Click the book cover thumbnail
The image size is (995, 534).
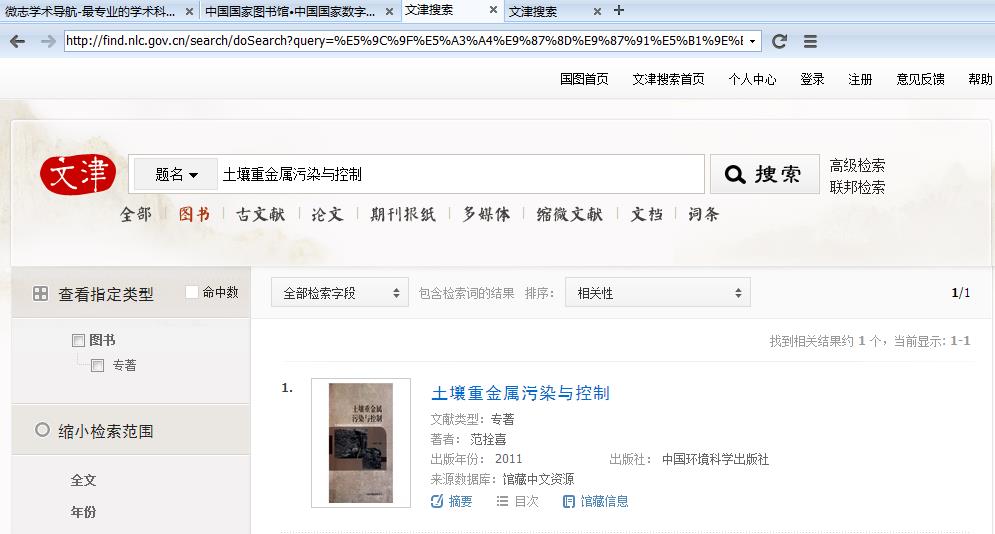pos(361,443)
